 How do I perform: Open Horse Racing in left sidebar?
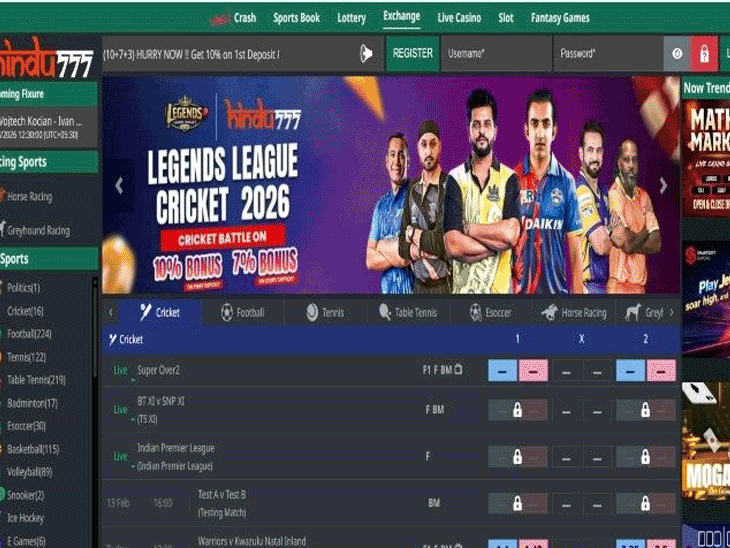pos(29,196)
